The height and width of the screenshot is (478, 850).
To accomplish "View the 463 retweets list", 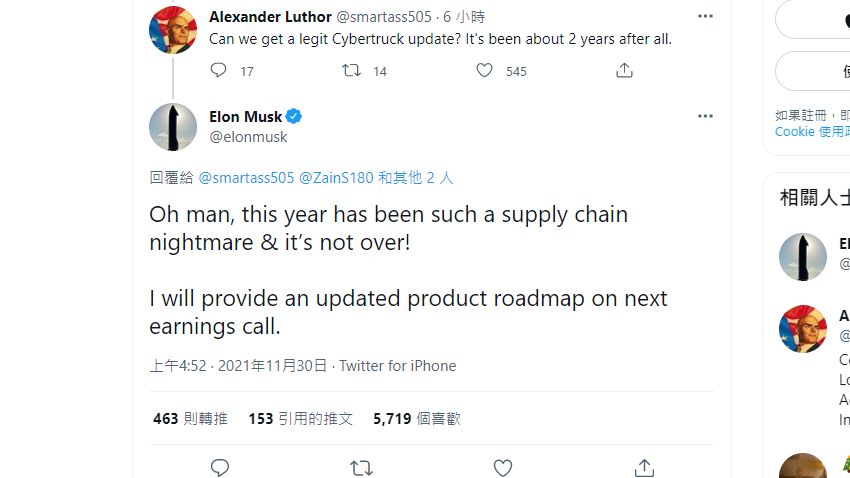I will coord(190,419).
